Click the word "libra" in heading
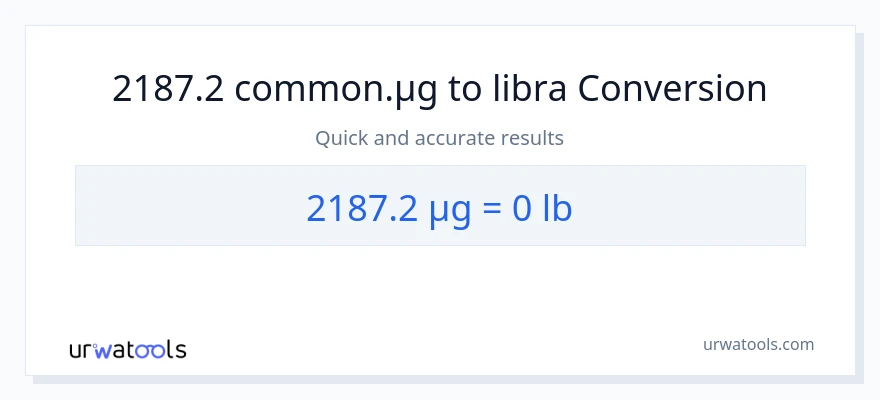Viewport: 880px width, 400px height. 531,89
